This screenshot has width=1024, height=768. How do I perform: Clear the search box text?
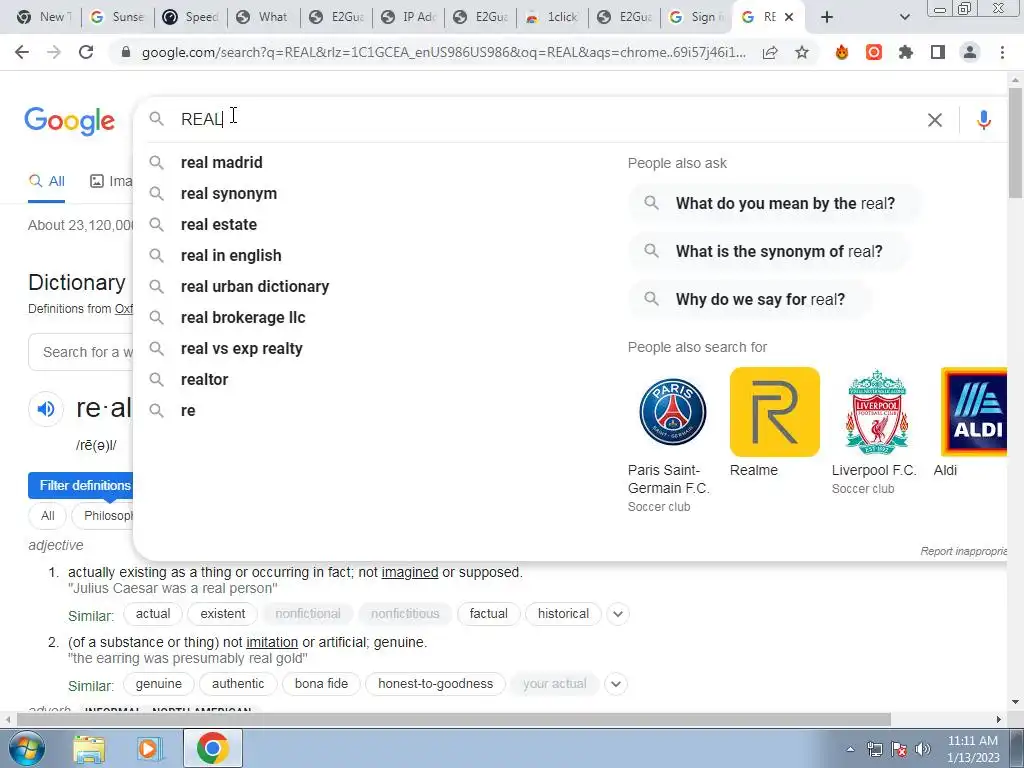point(935,120)
